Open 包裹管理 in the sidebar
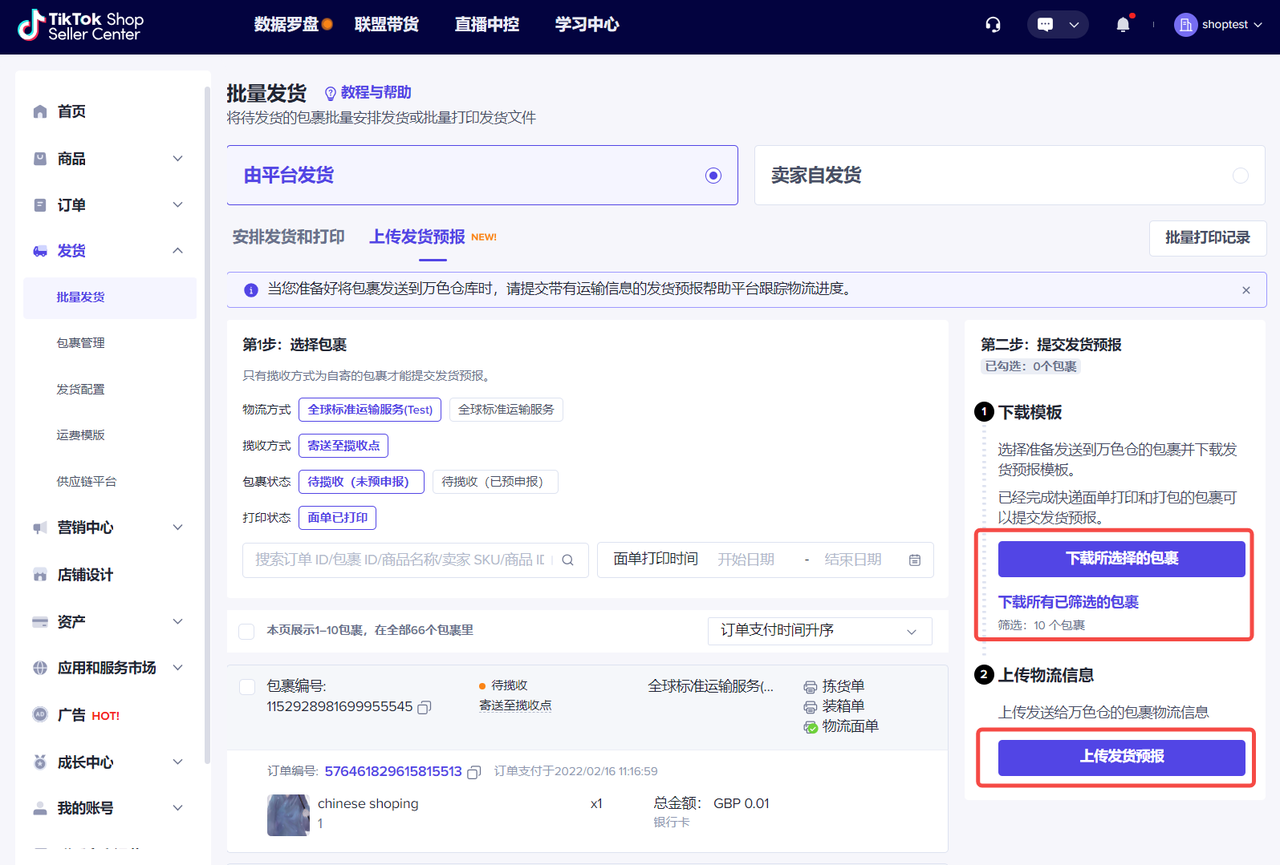This screenshot has height=865, width=1280. click(81, 343)
